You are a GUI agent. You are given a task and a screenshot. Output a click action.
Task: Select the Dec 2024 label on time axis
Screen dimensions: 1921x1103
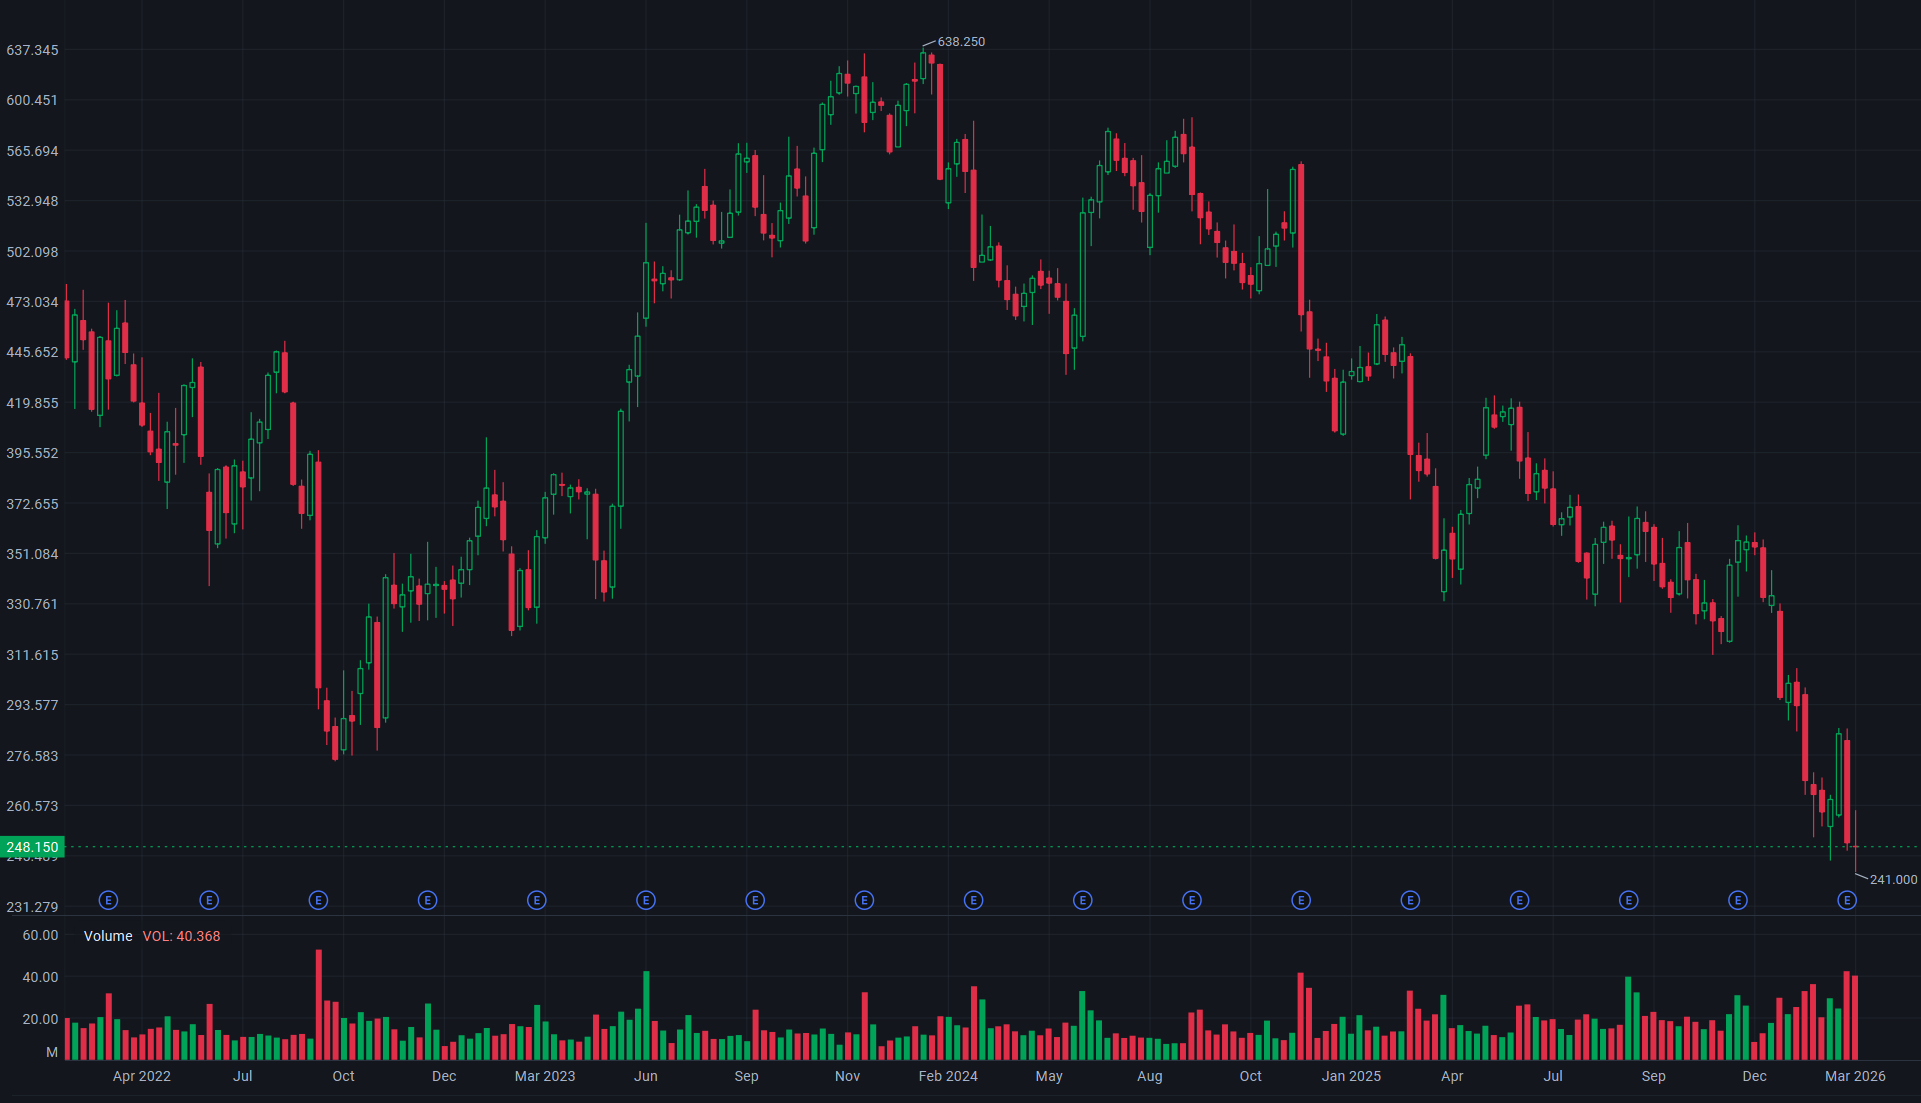(1754, 1076)
